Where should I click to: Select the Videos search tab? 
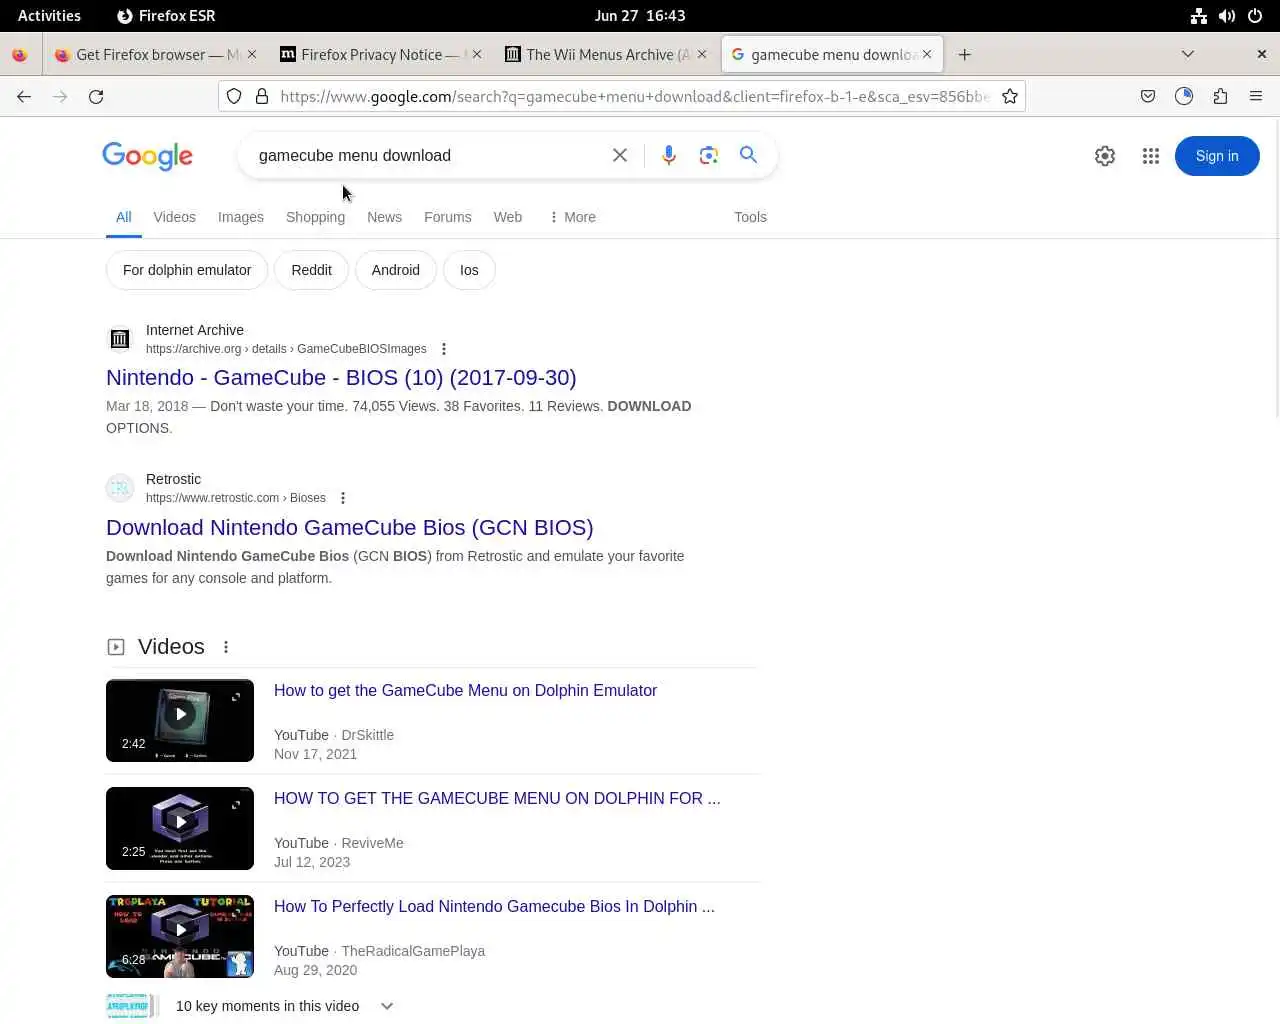(x=174, y=217)
